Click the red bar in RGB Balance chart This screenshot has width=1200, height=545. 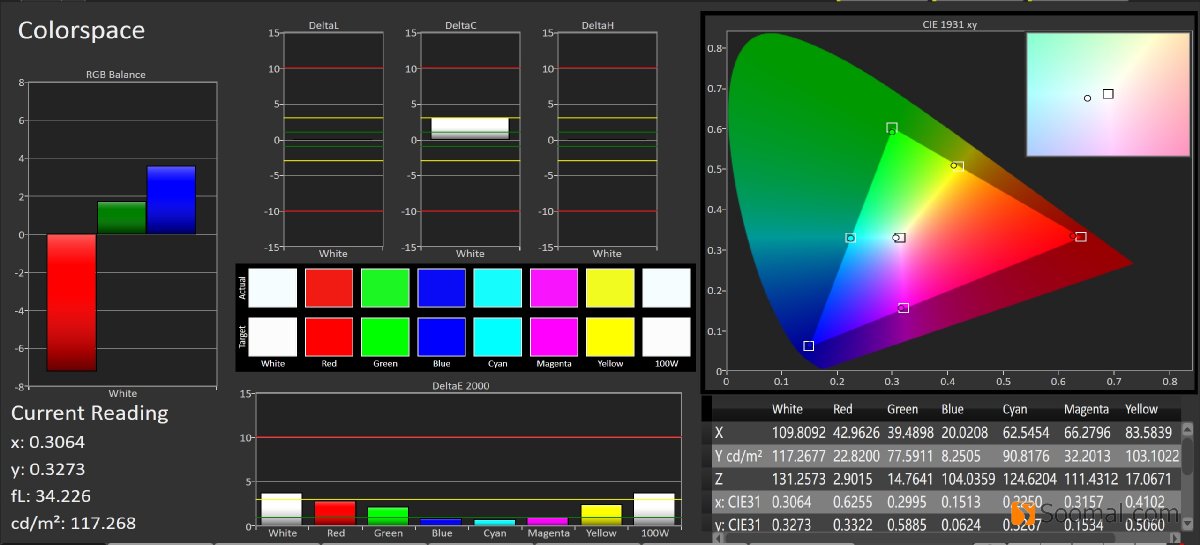71,302
